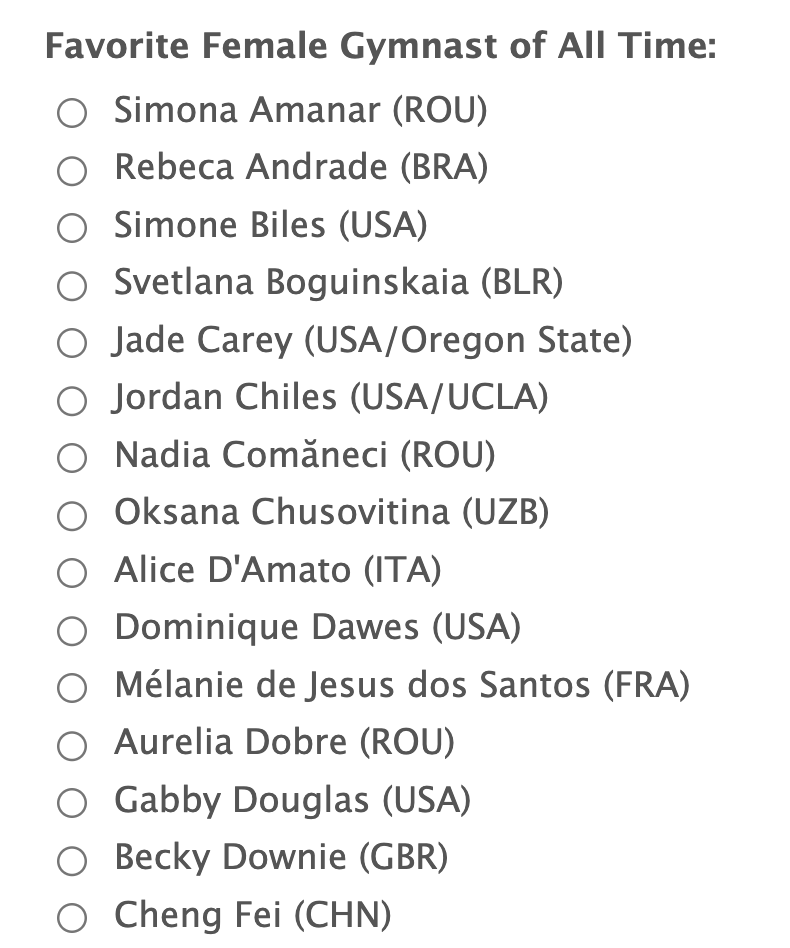790x948 pixels.
Task: Pick Nadia Comăneci (ROU) radio button
Action: pos(72,458)
